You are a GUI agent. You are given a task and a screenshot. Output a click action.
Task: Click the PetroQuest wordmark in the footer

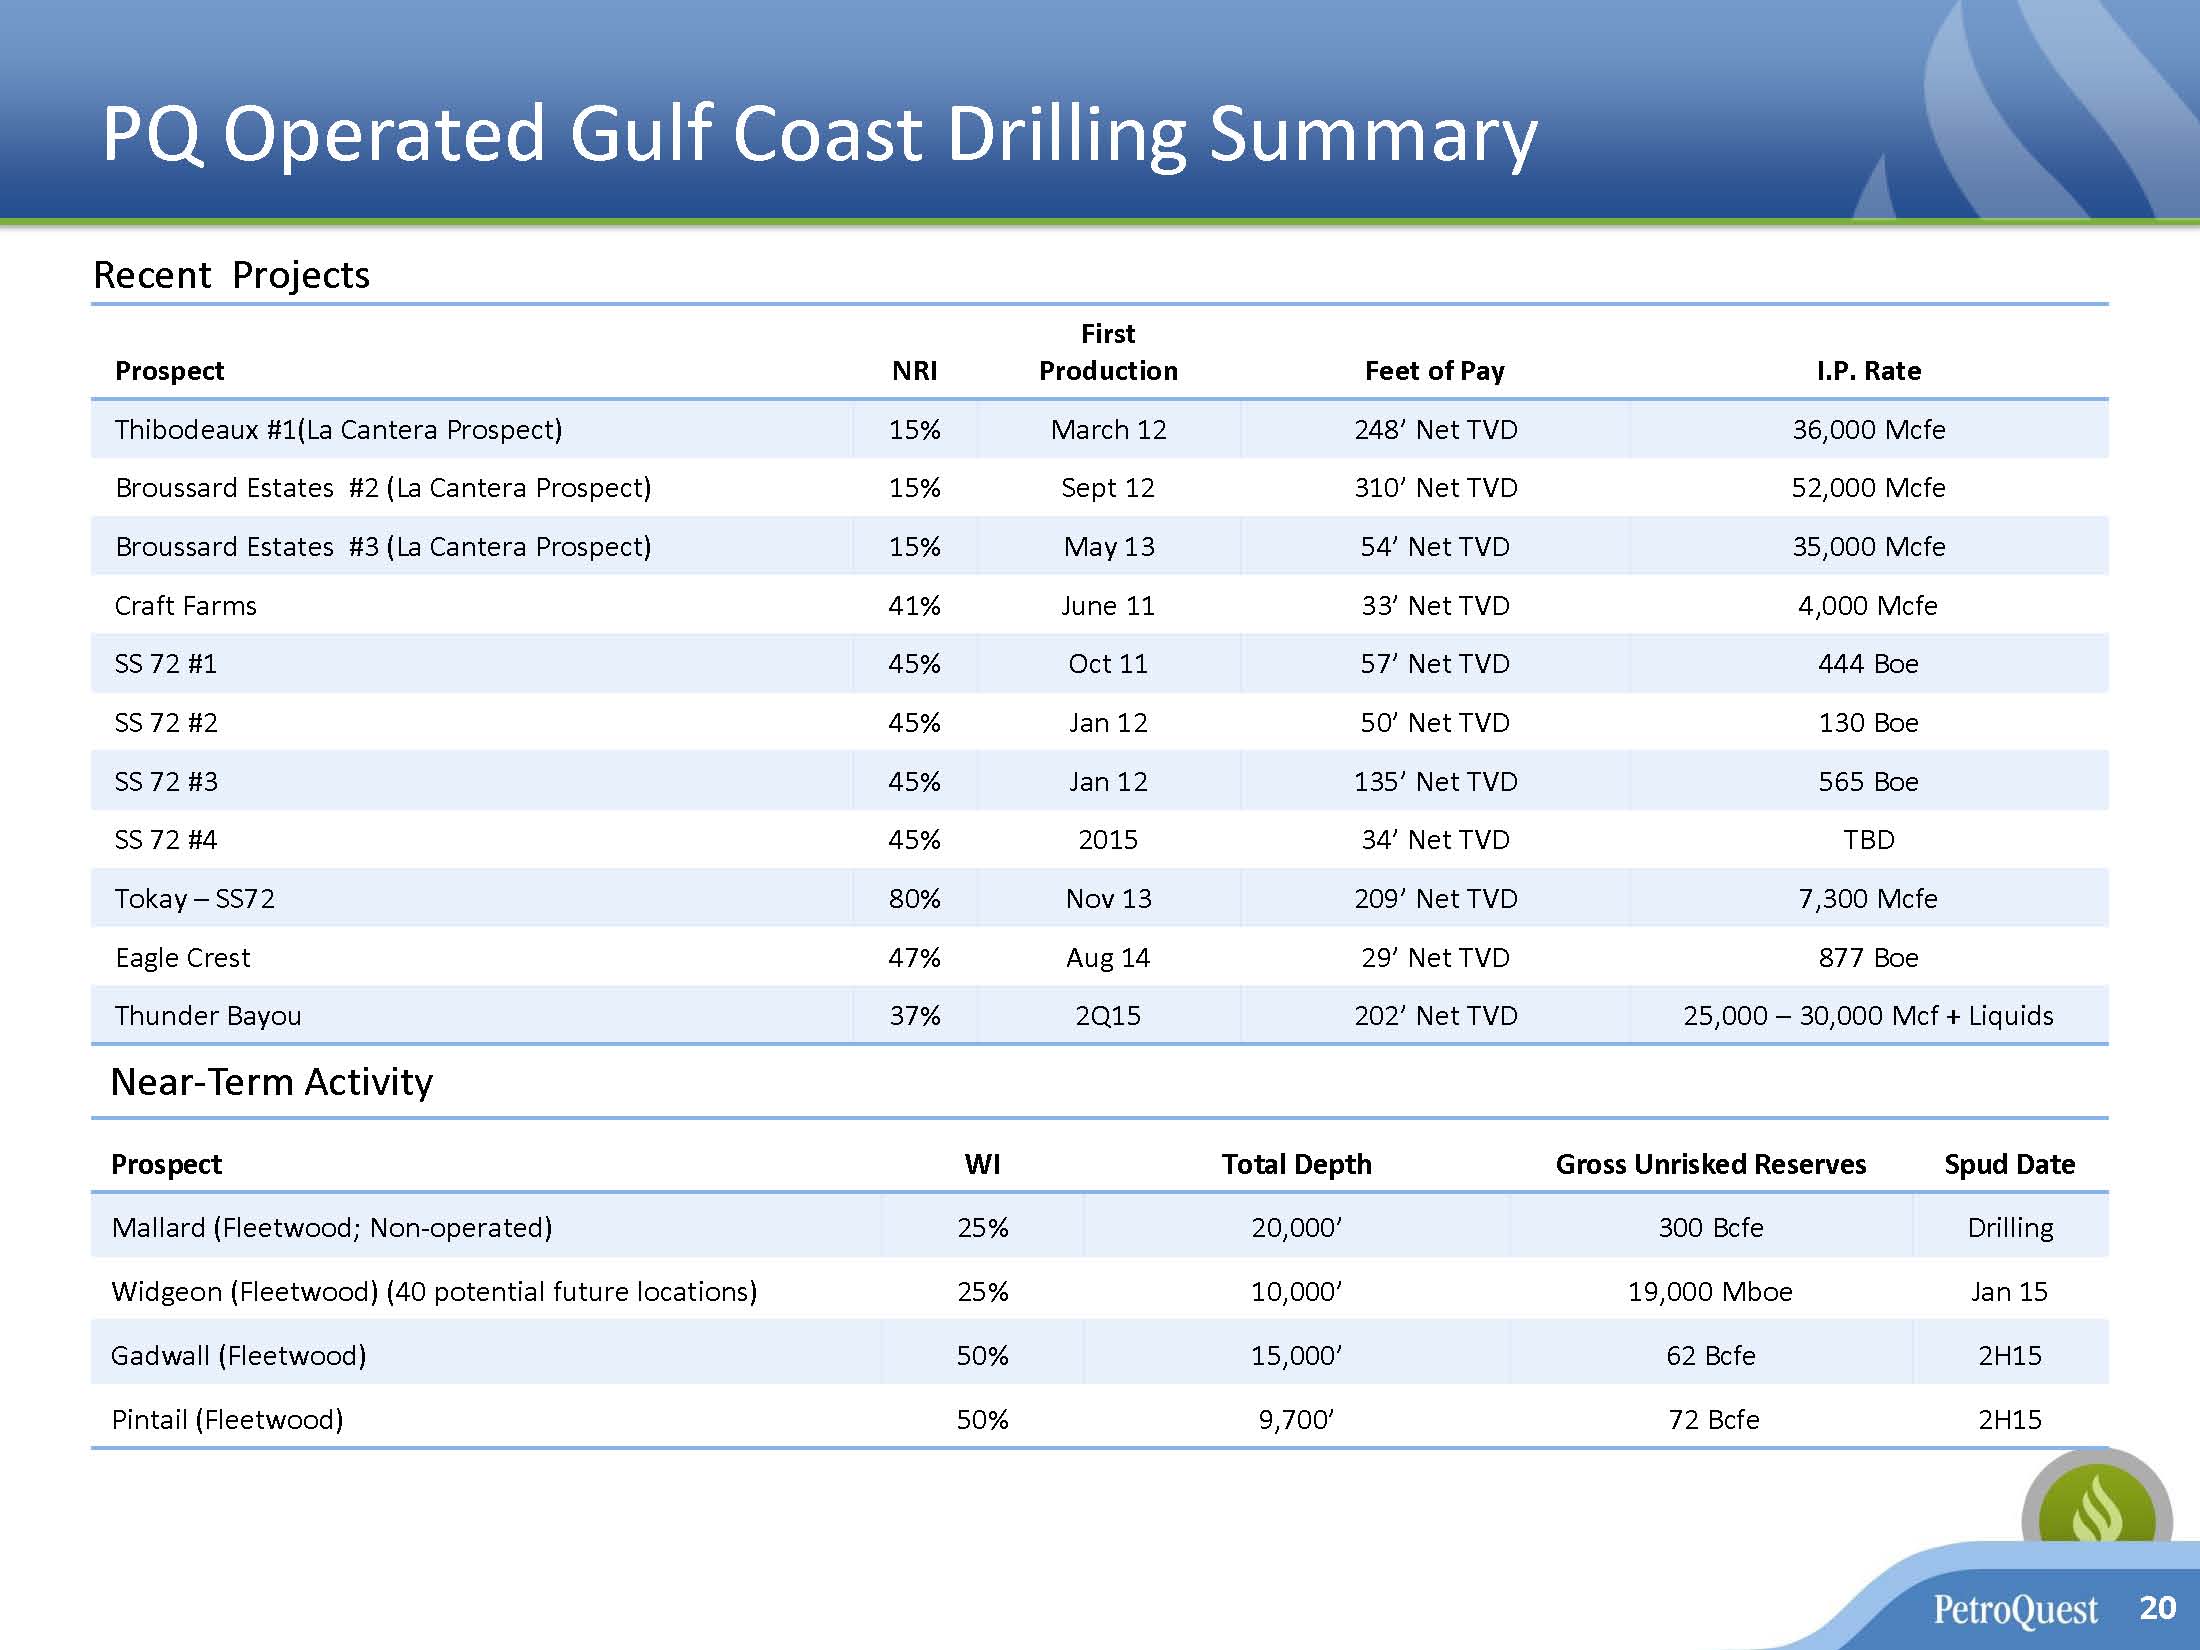(x=2015, y=1610)
